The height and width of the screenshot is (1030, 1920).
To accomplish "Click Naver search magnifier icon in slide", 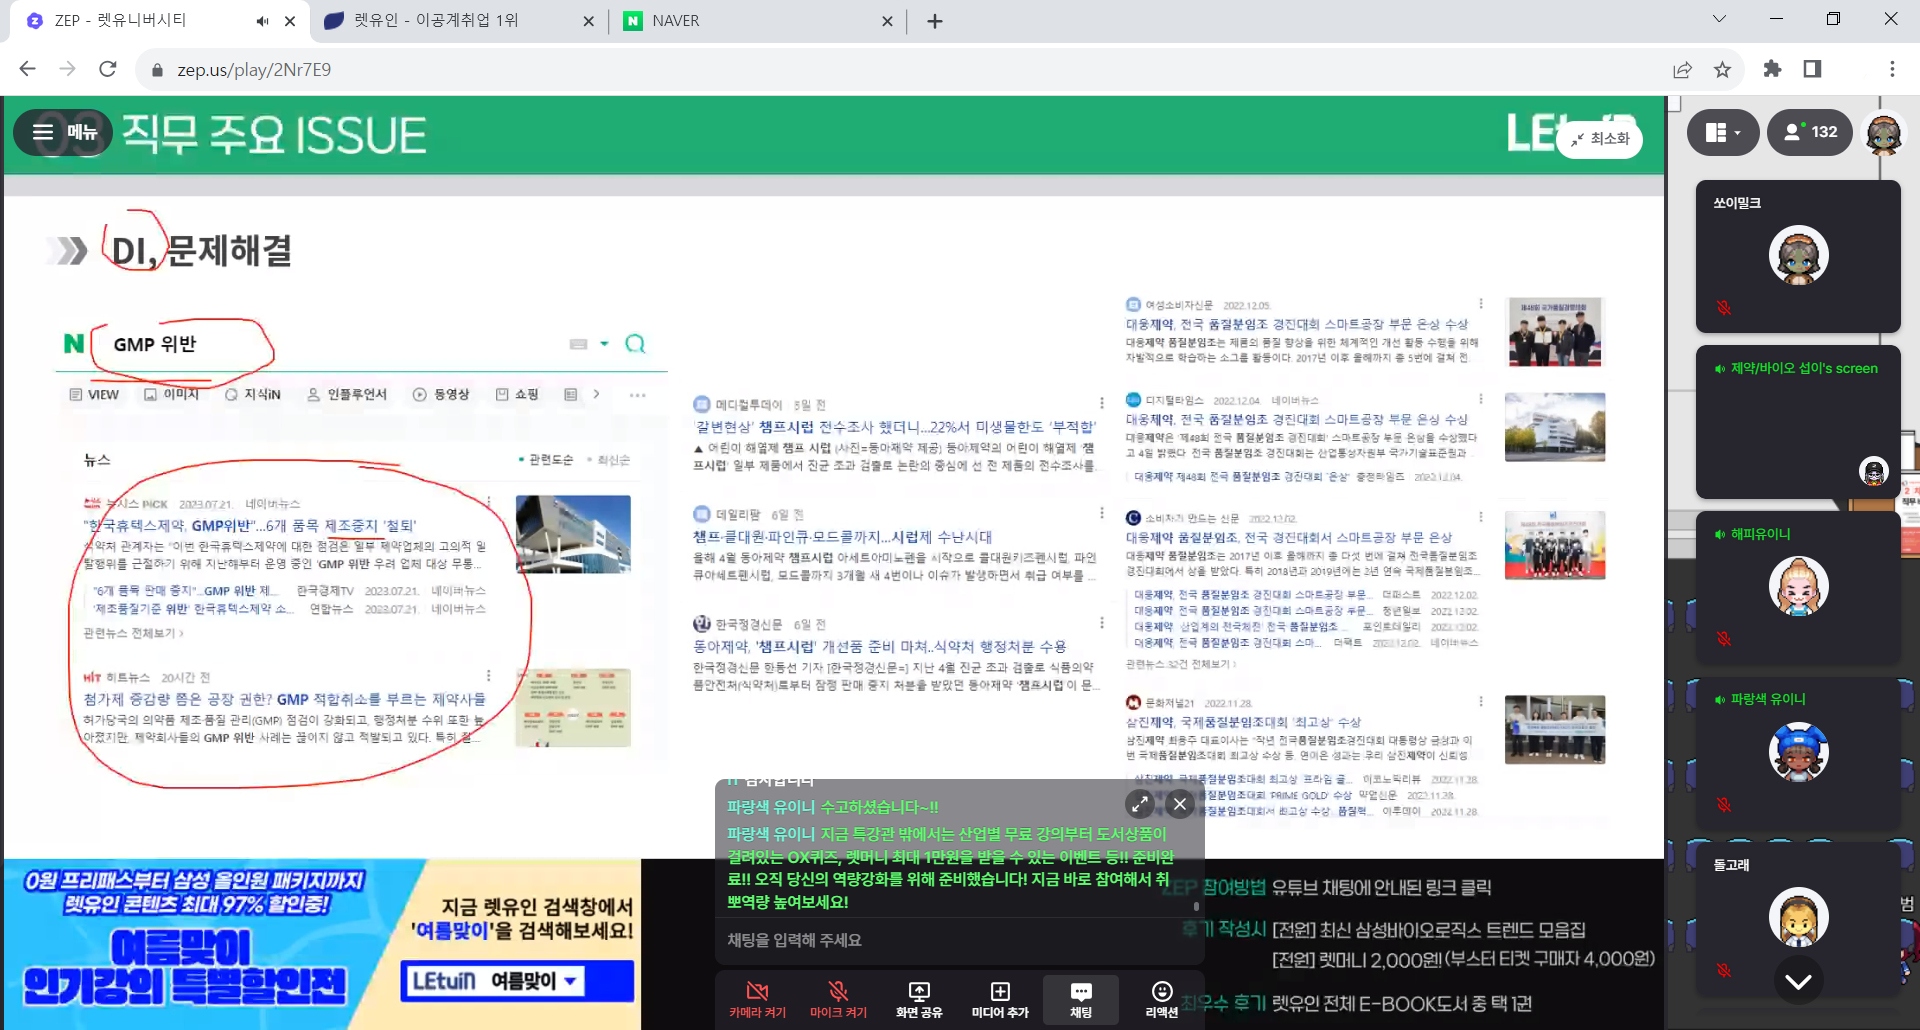I will point(635,344).
